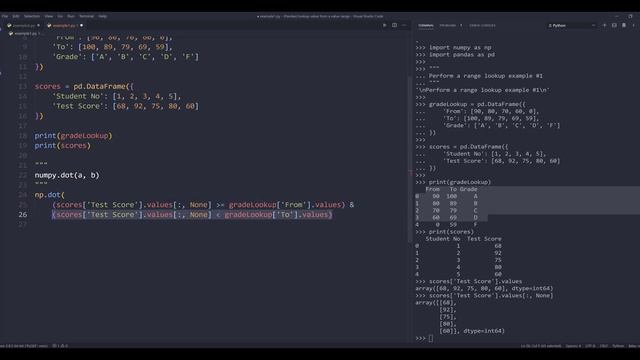This screenshot has height=360, width=640.
Task: Click the CRLF end-of-line setting in status bar
Action: [604, 346]
